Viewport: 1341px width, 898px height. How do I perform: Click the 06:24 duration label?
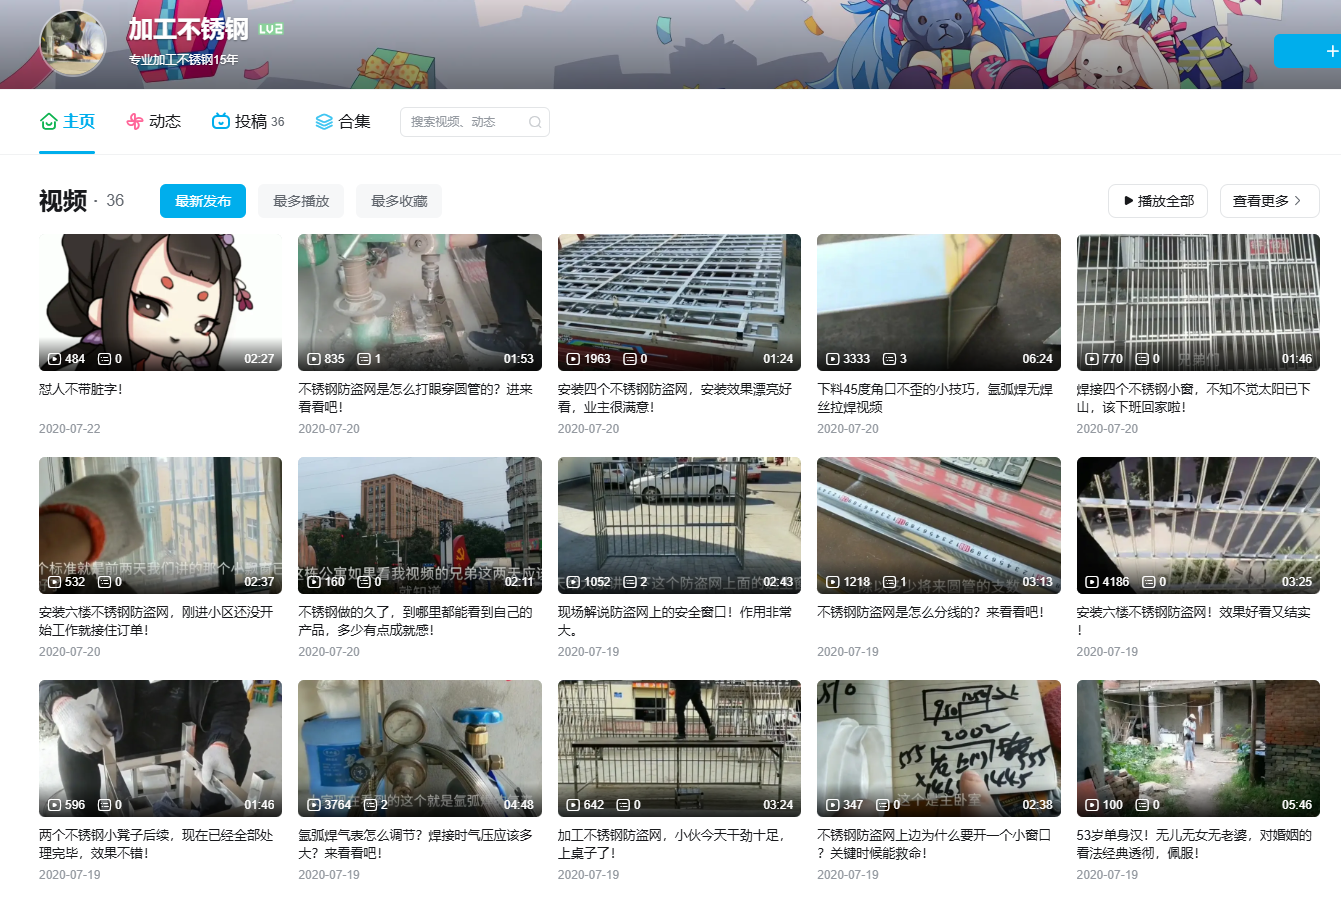coord(1037,359)
